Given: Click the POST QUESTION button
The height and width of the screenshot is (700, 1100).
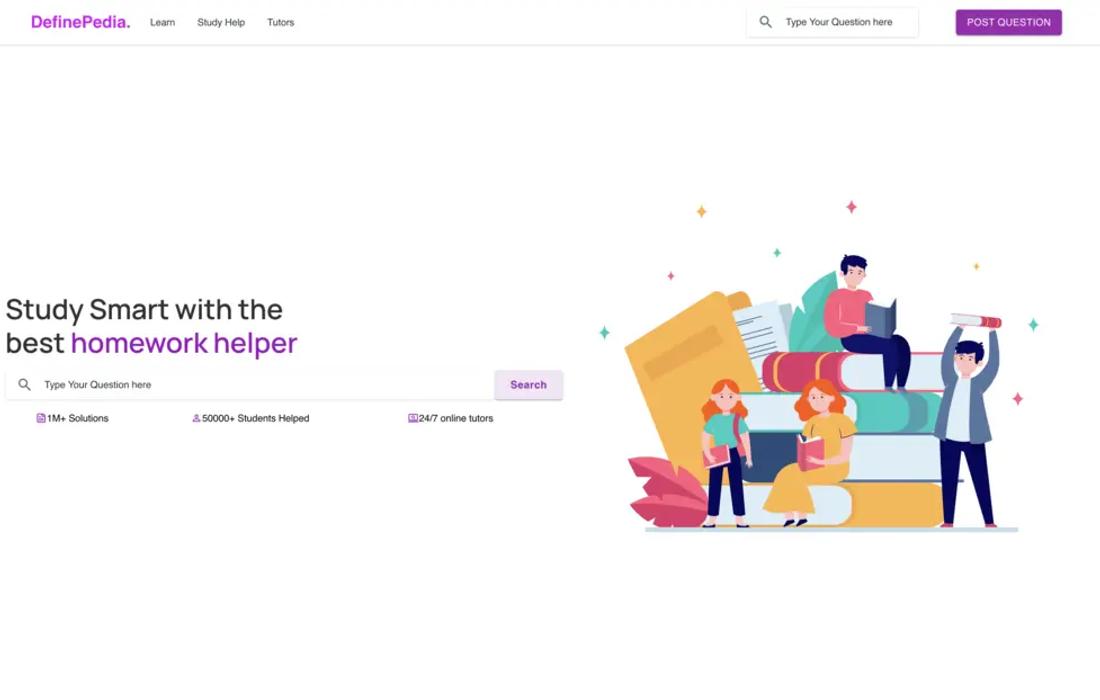Looking at the screenshot, I should [1008, 22].
